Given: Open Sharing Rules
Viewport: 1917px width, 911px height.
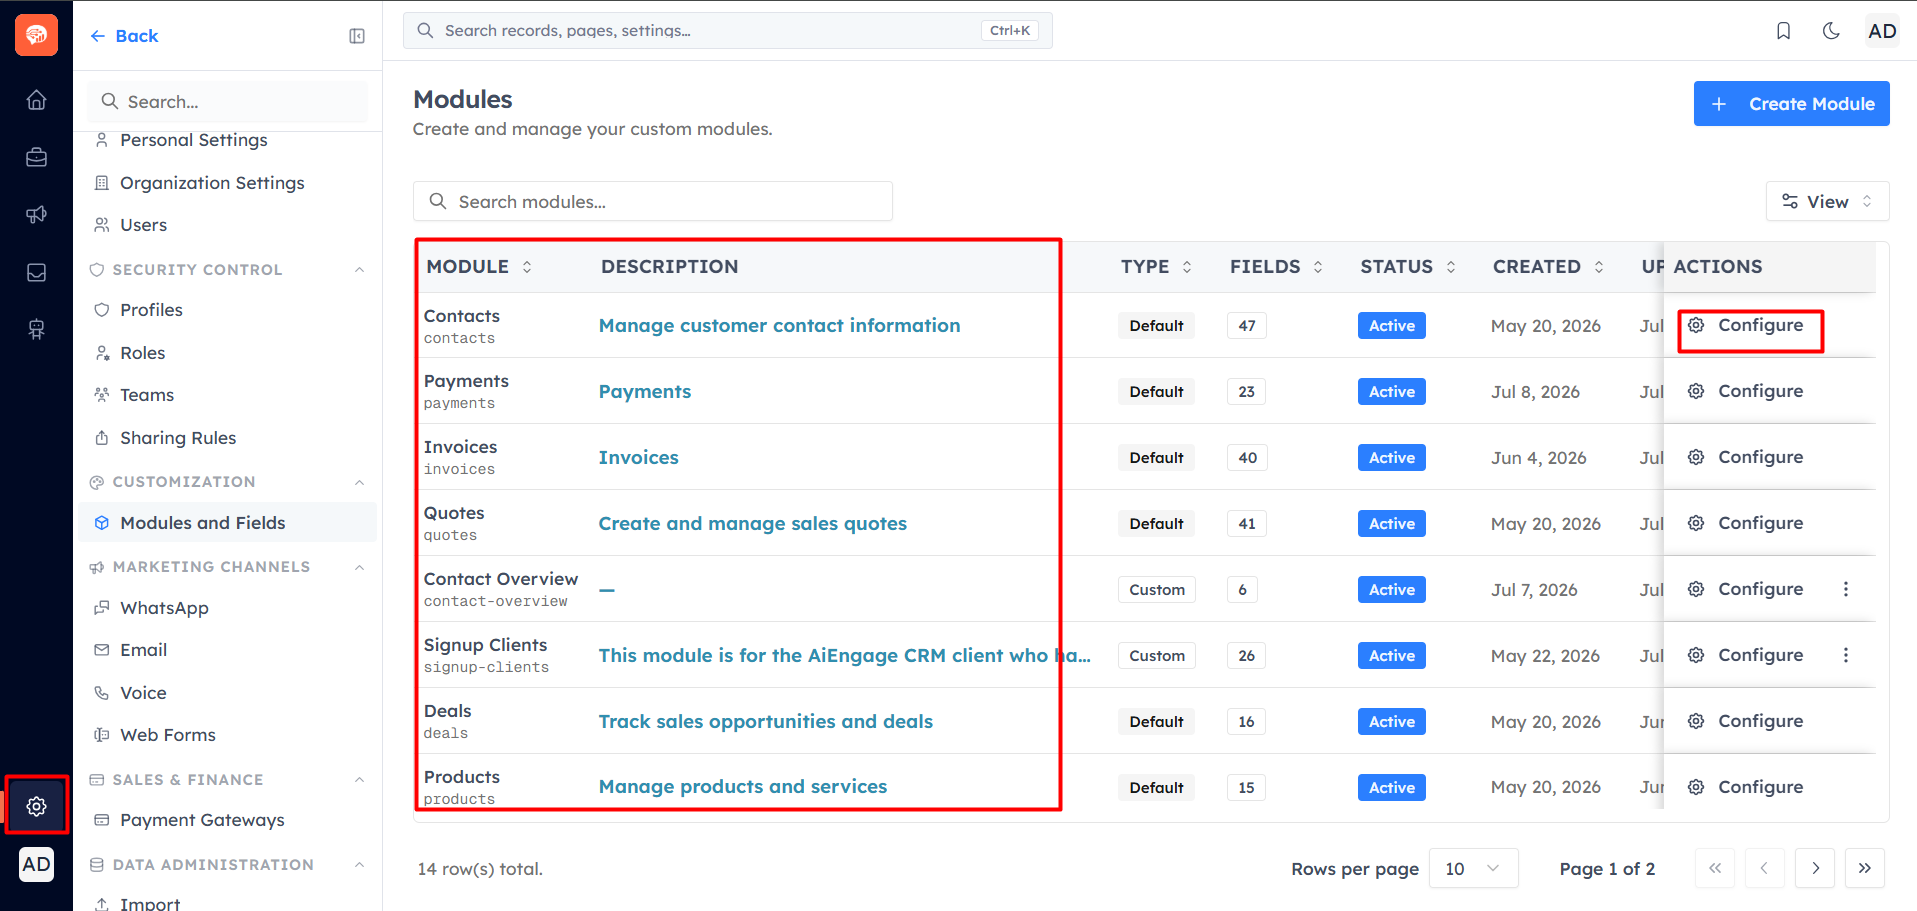Looking at the screenshot, I should pos(178,438).
